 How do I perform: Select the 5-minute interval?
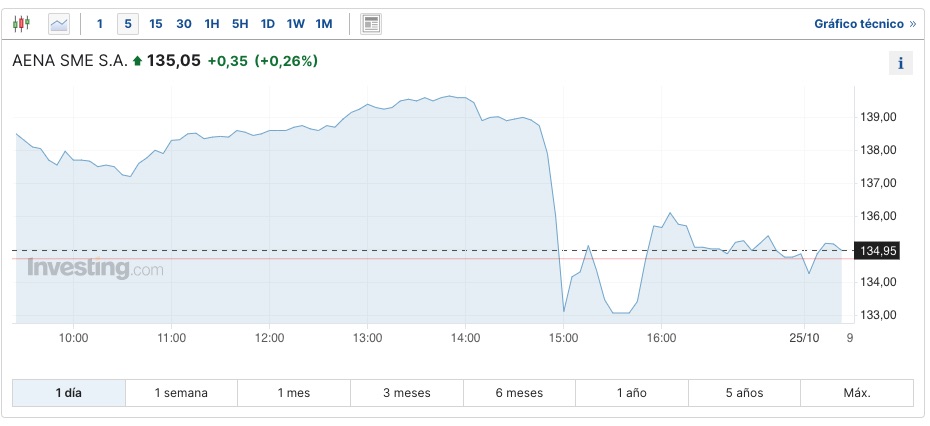(127, 23)
